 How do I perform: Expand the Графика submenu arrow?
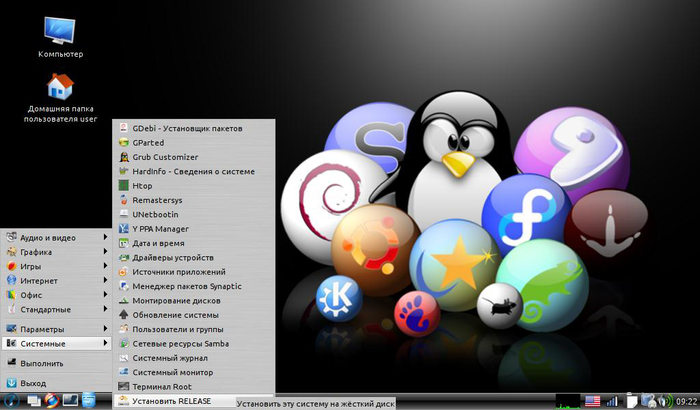(105, 251)
